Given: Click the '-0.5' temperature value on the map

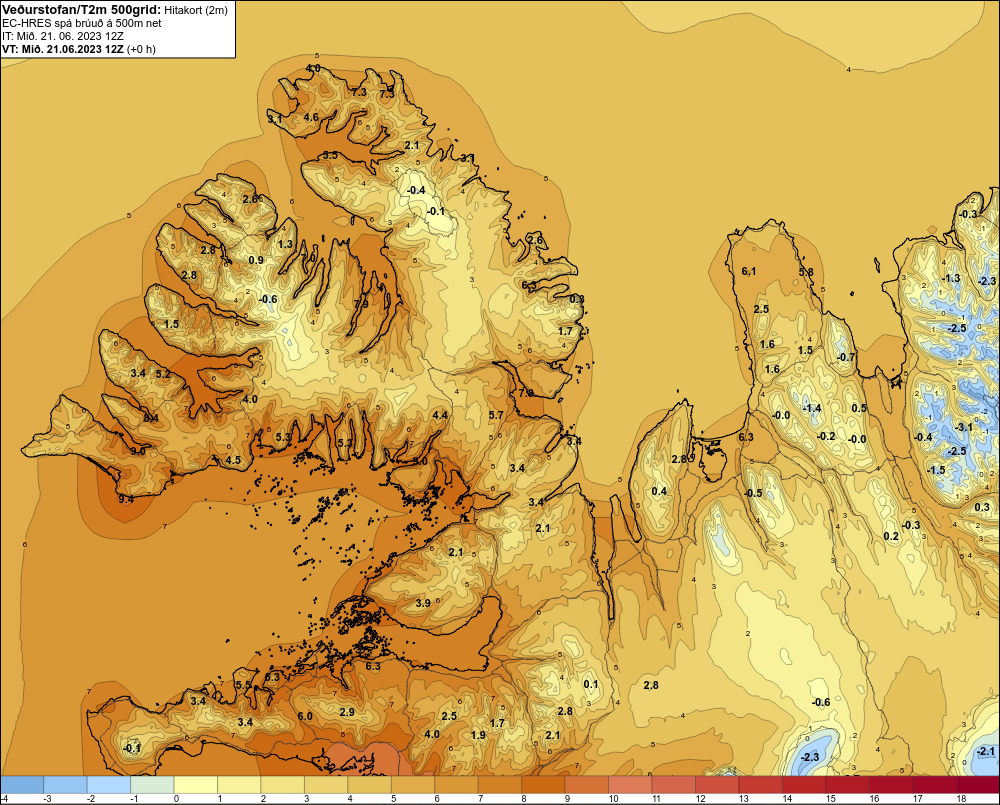Looking at the screenshot, I should coord(753,492).
